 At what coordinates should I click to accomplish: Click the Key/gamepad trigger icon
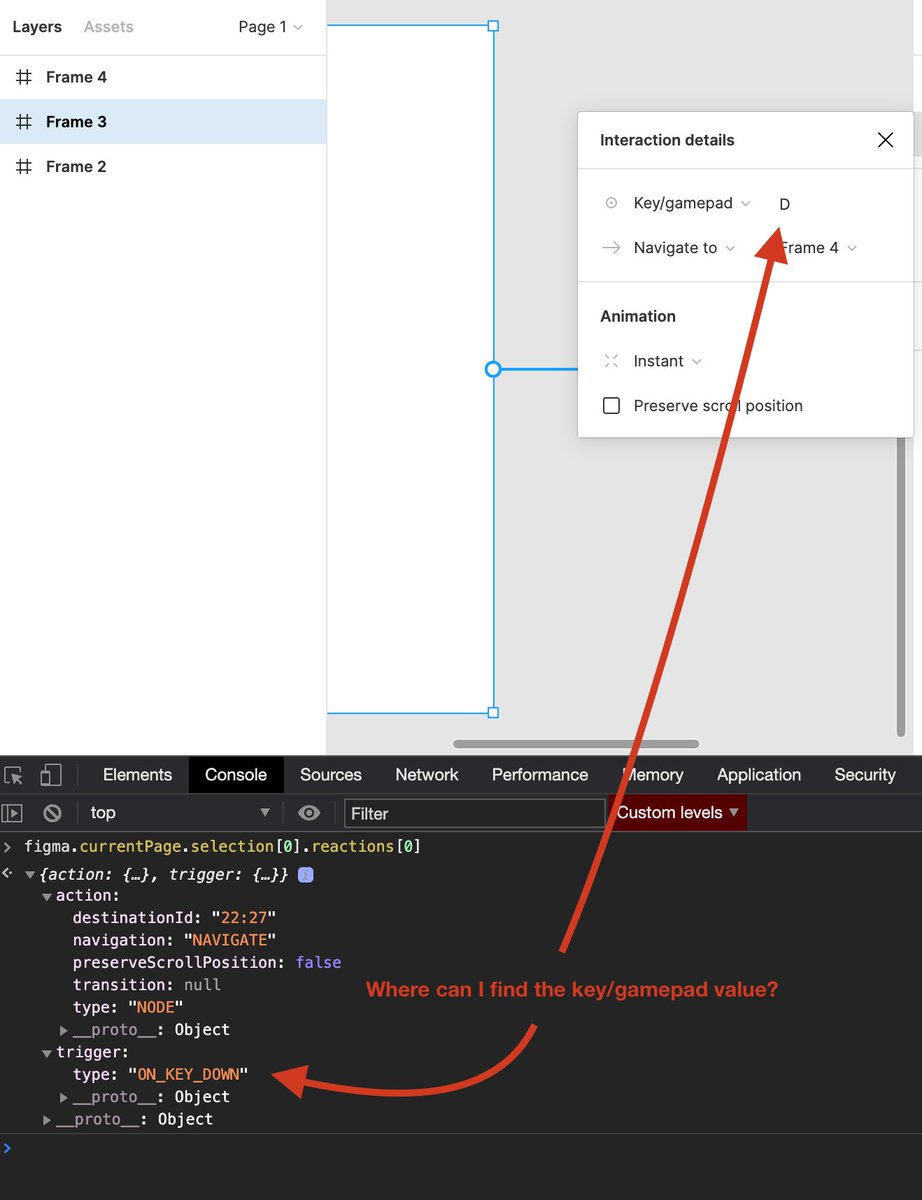611,203
